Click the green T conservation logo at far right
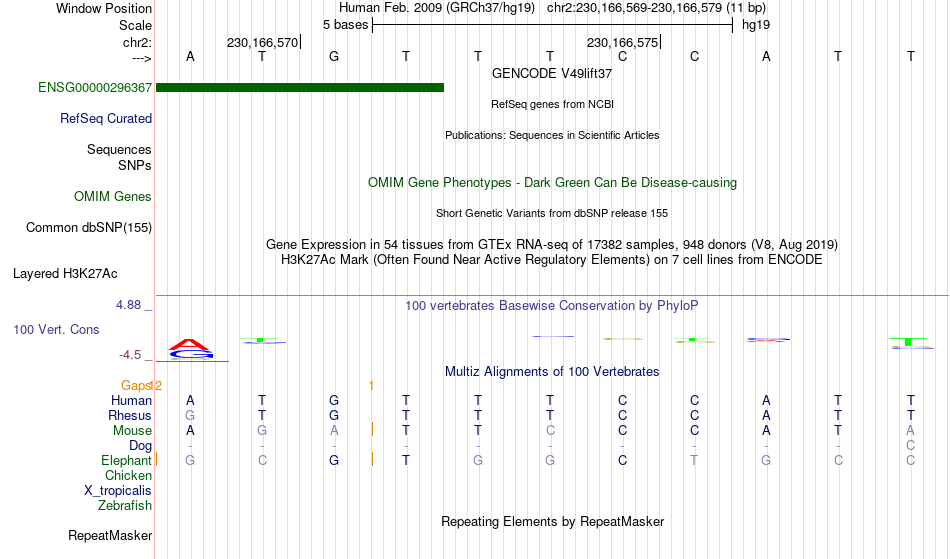The image size is (950, 559). click(x=908, y=342)
